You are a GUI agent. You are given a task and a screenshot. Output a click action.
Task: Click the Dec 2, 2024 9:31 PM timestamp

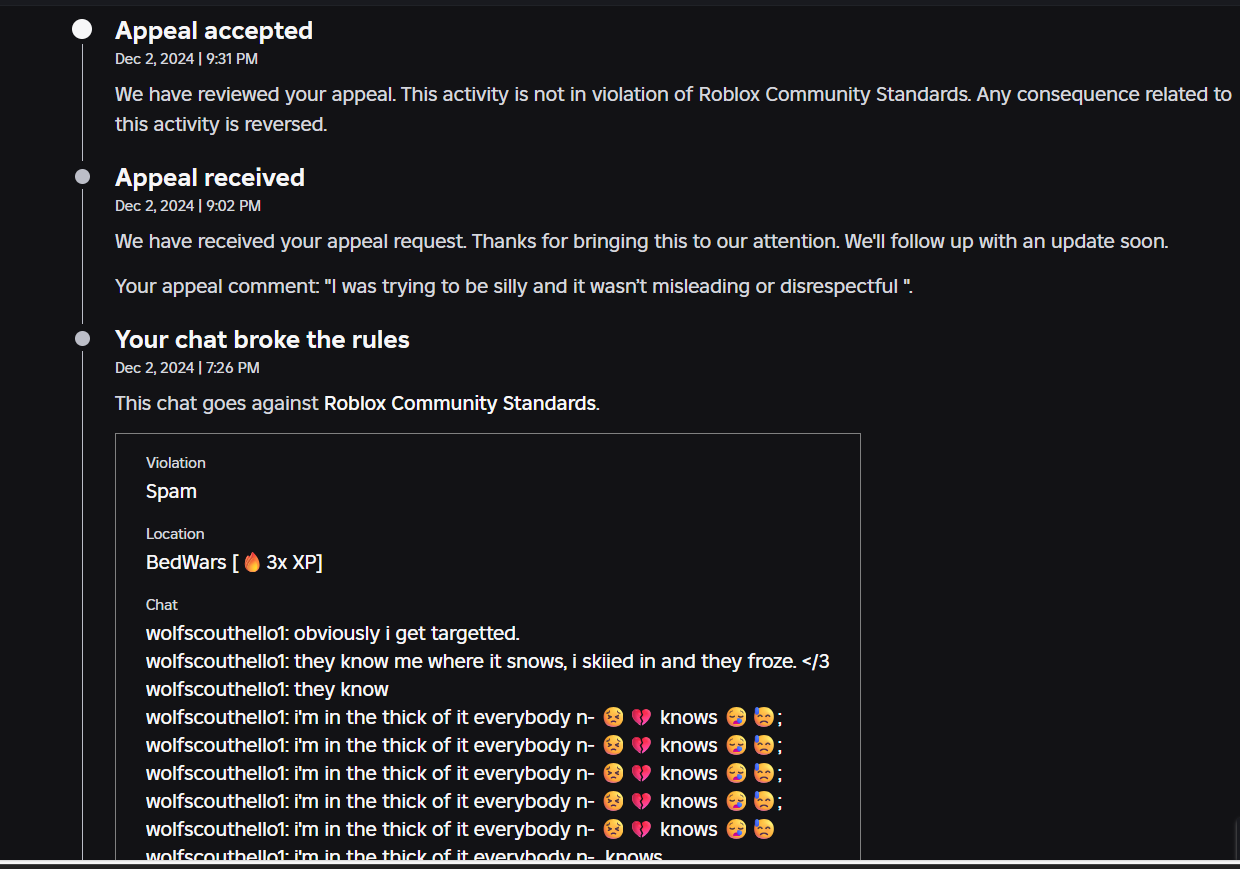[x=186, y=59]
